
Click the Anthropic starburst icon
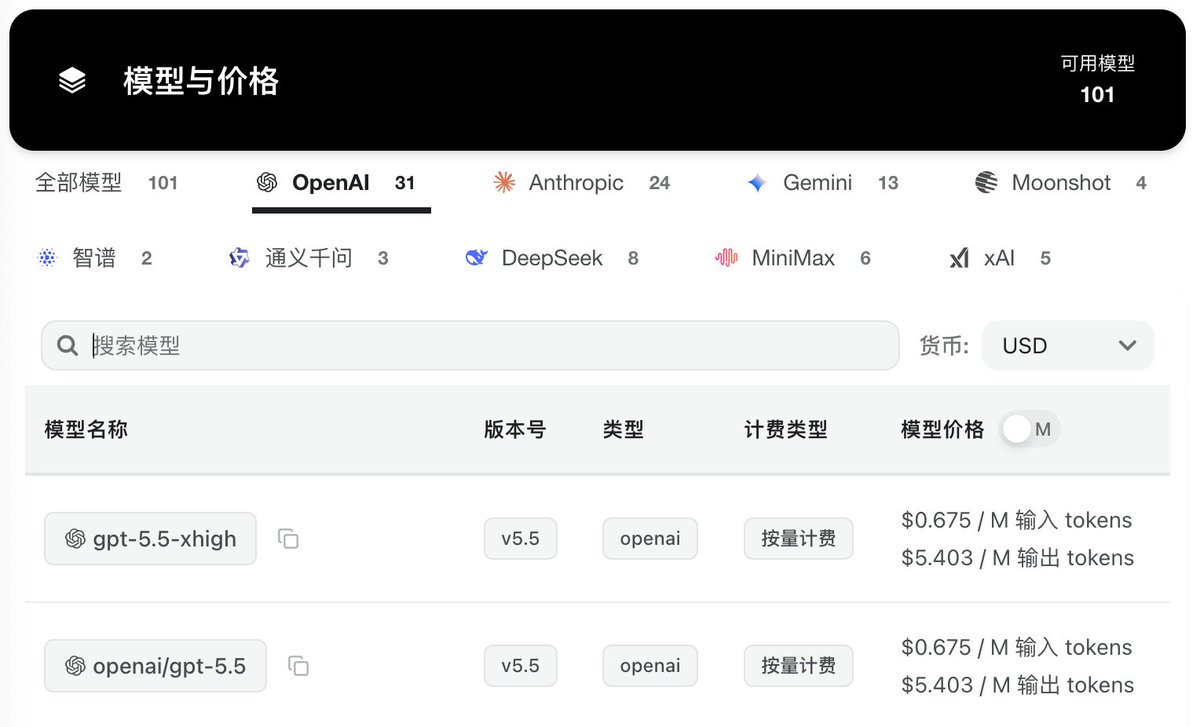pos(504,182)
